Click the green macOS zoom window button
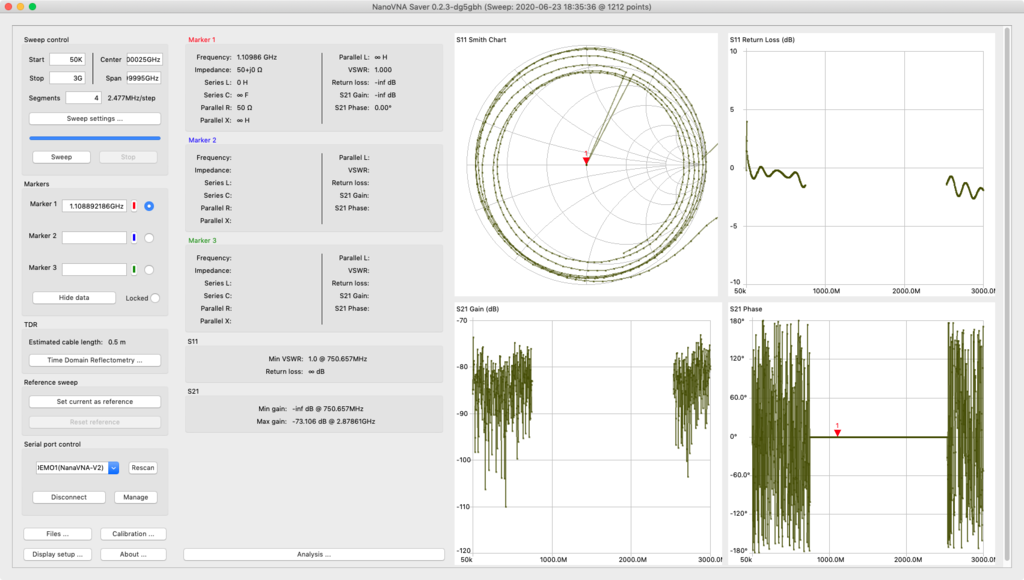Screen dimensions: 1024x580 coord(32,7)
